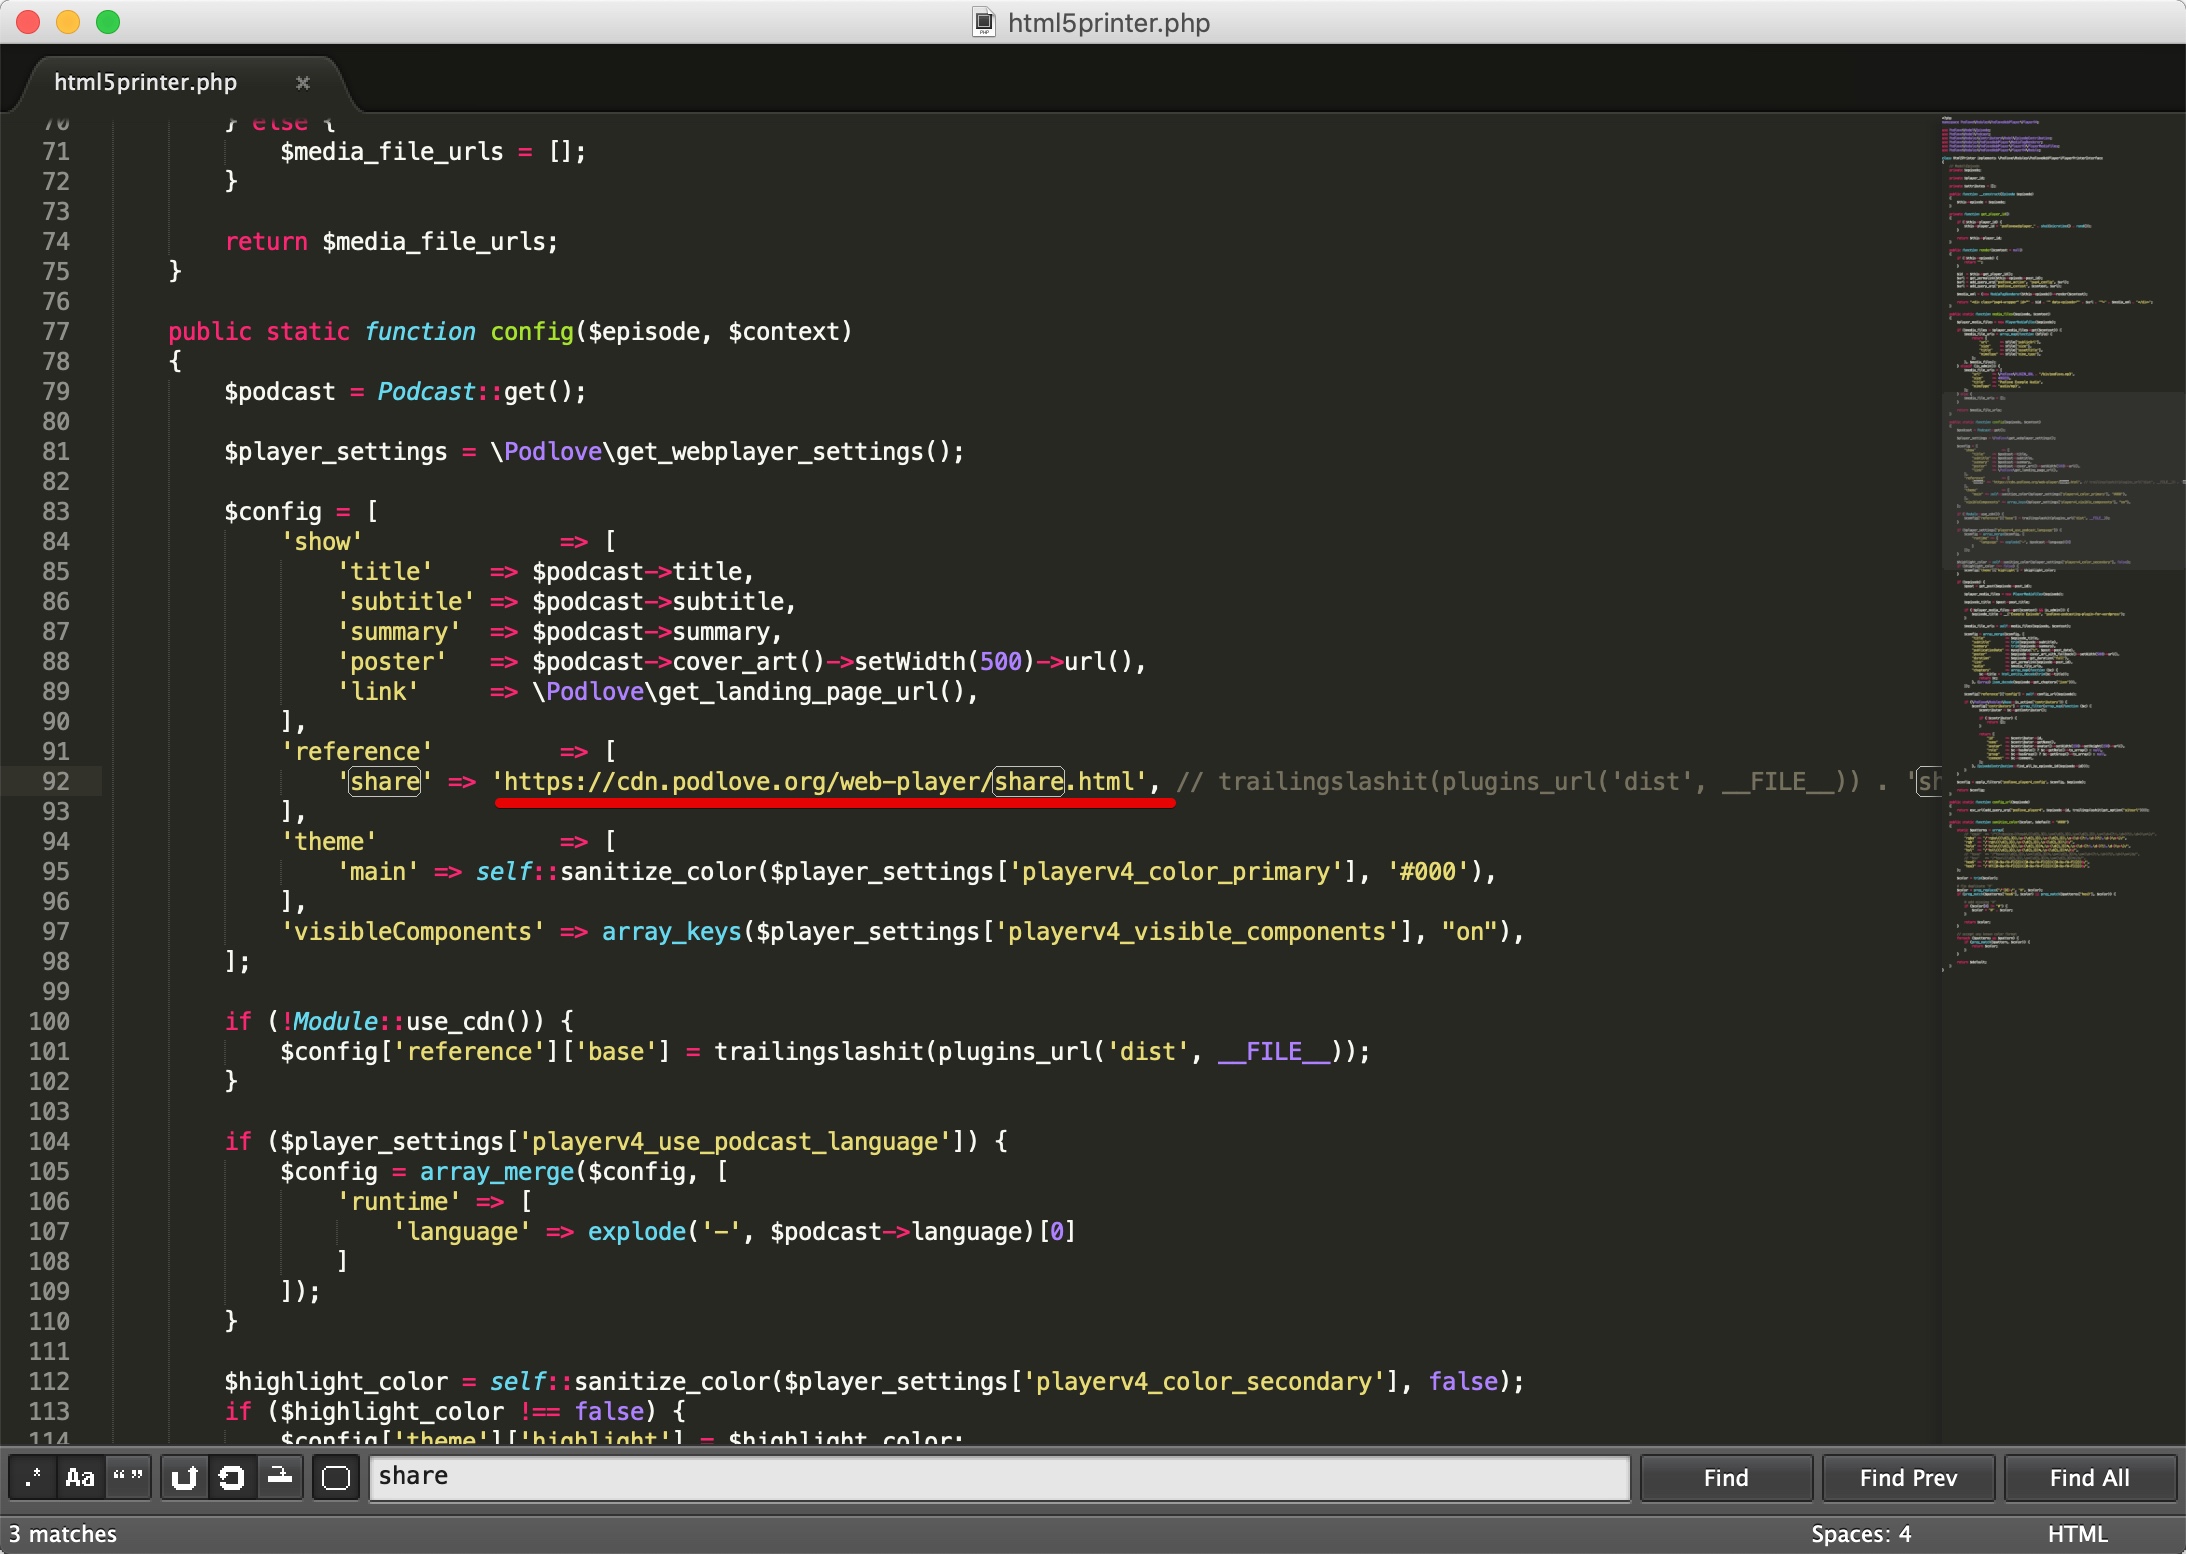This screenshot has width=2186, height=1554.
Task: Open the Spaces: 4 indentation menu
Action: coord(1861,1534)
